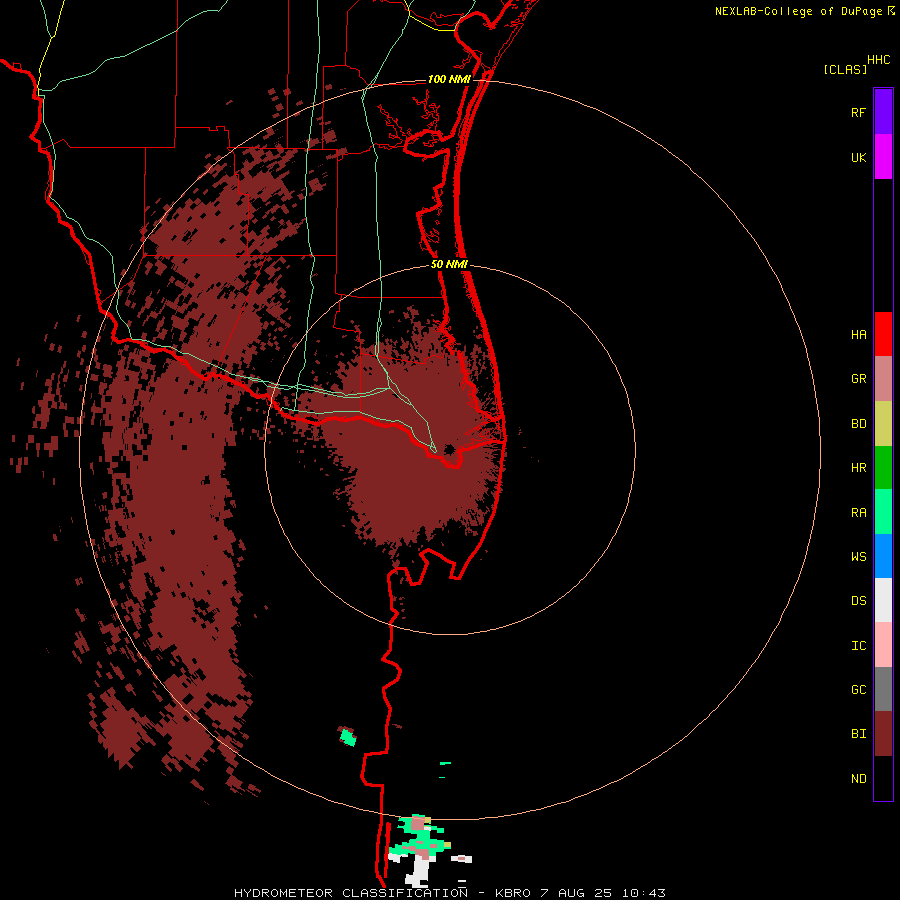The image size is (900, 900).
Task: Click the 'ND' legend label
Action: click(858, 779)
